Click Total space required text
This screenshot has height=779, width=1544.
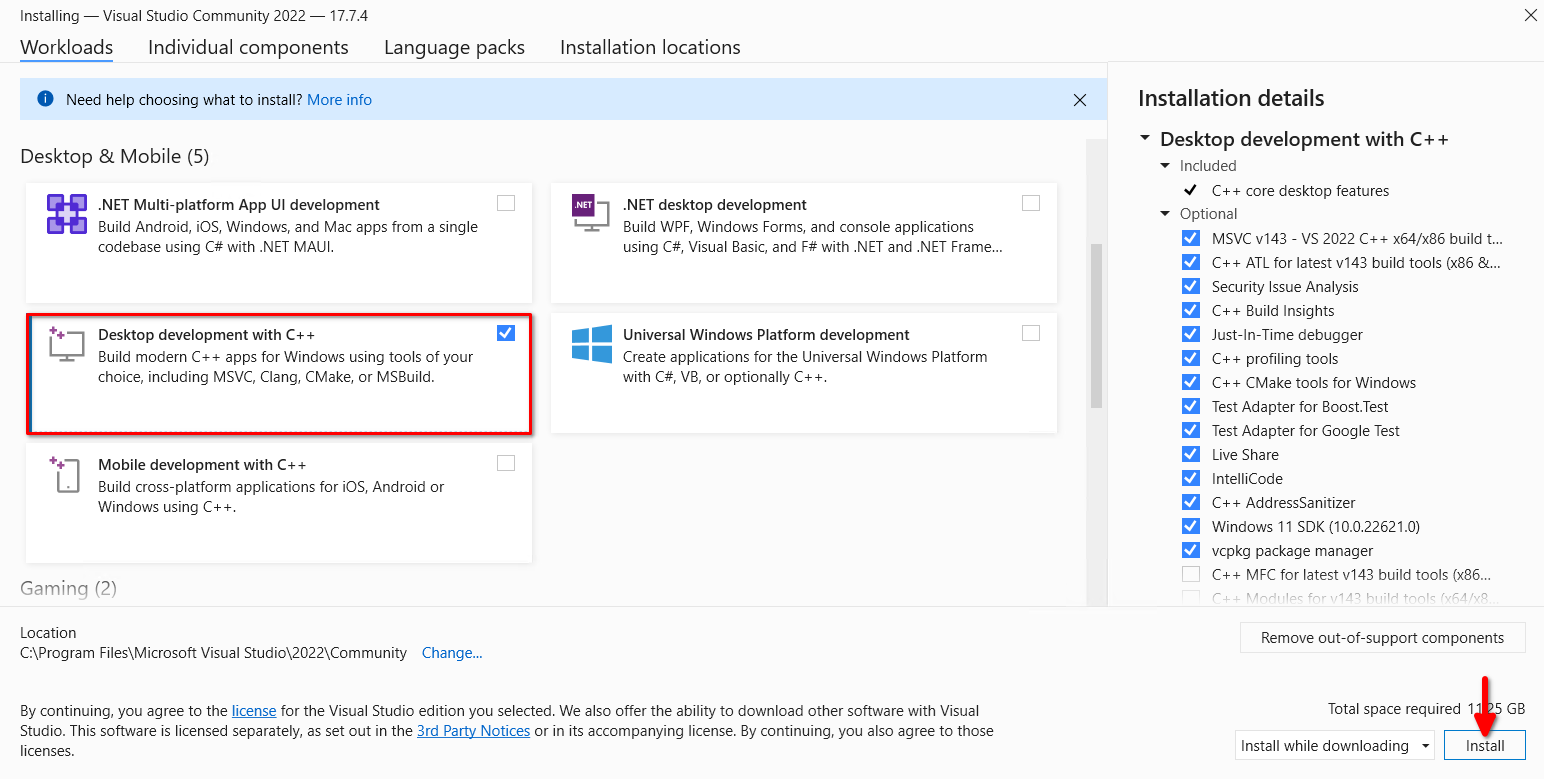click(x=1426, y=708)
